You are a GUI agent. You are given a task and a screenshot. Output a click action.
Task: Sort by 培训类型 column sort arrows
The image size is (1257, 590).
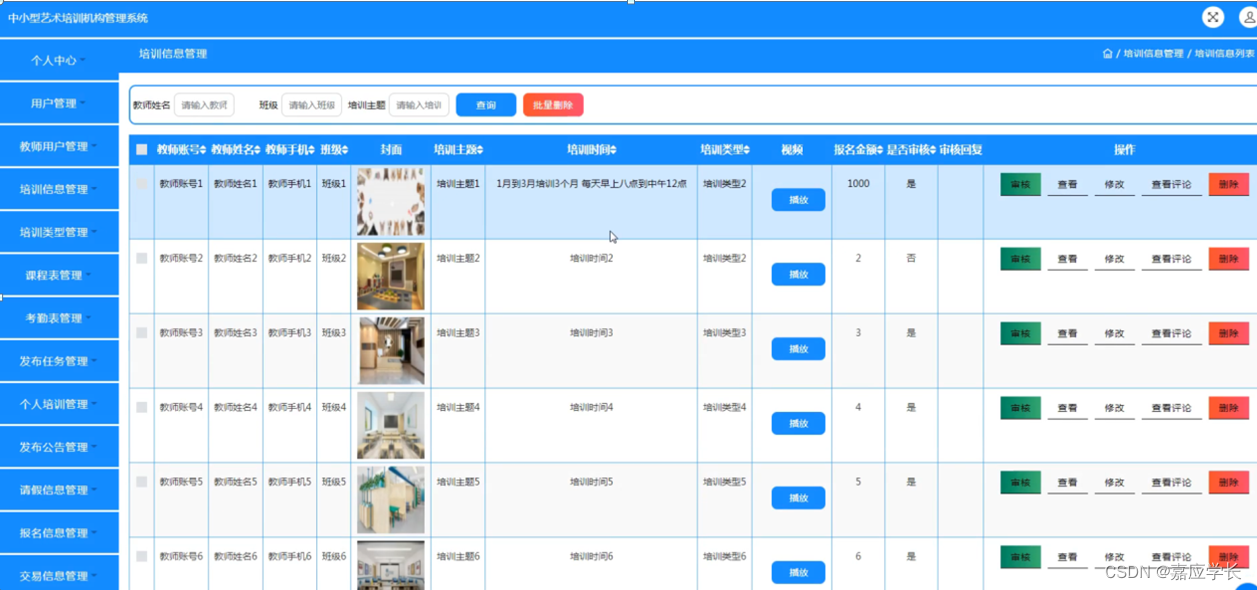click(744, 150)
